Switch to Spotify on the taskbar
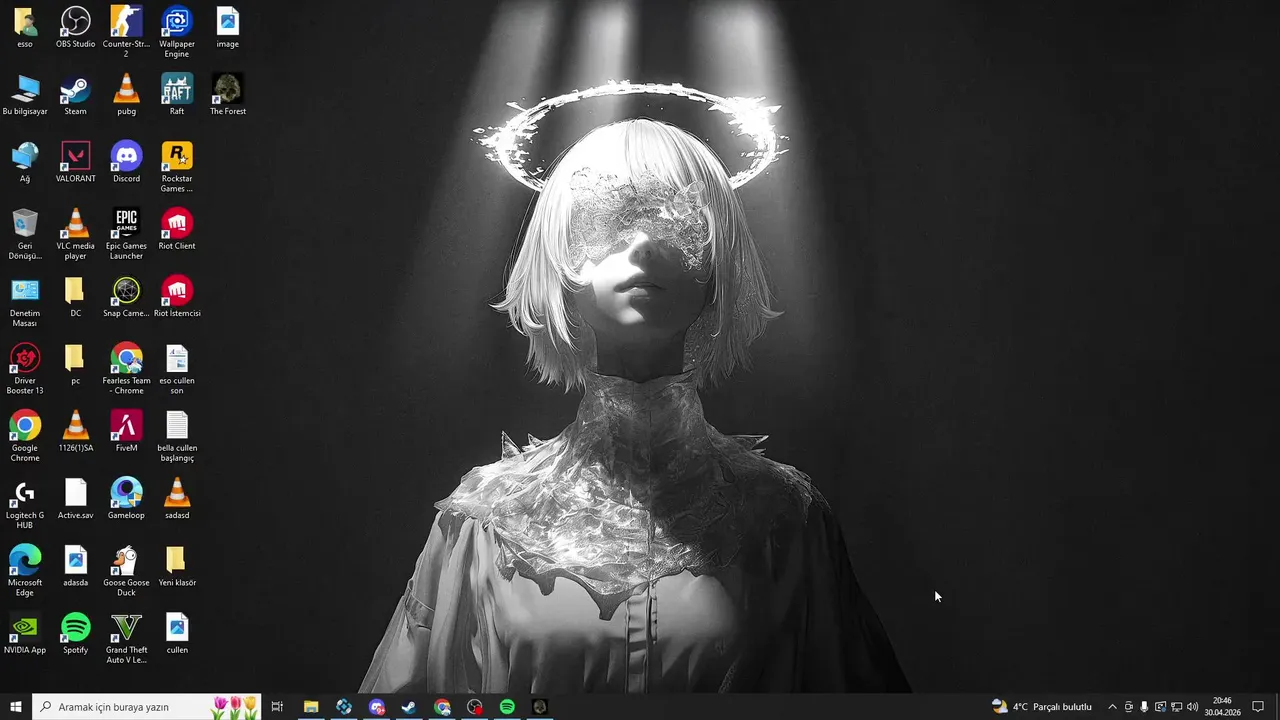Image resolution: width=1280 pixels, height=720 pixels. (x=507, y=707)
